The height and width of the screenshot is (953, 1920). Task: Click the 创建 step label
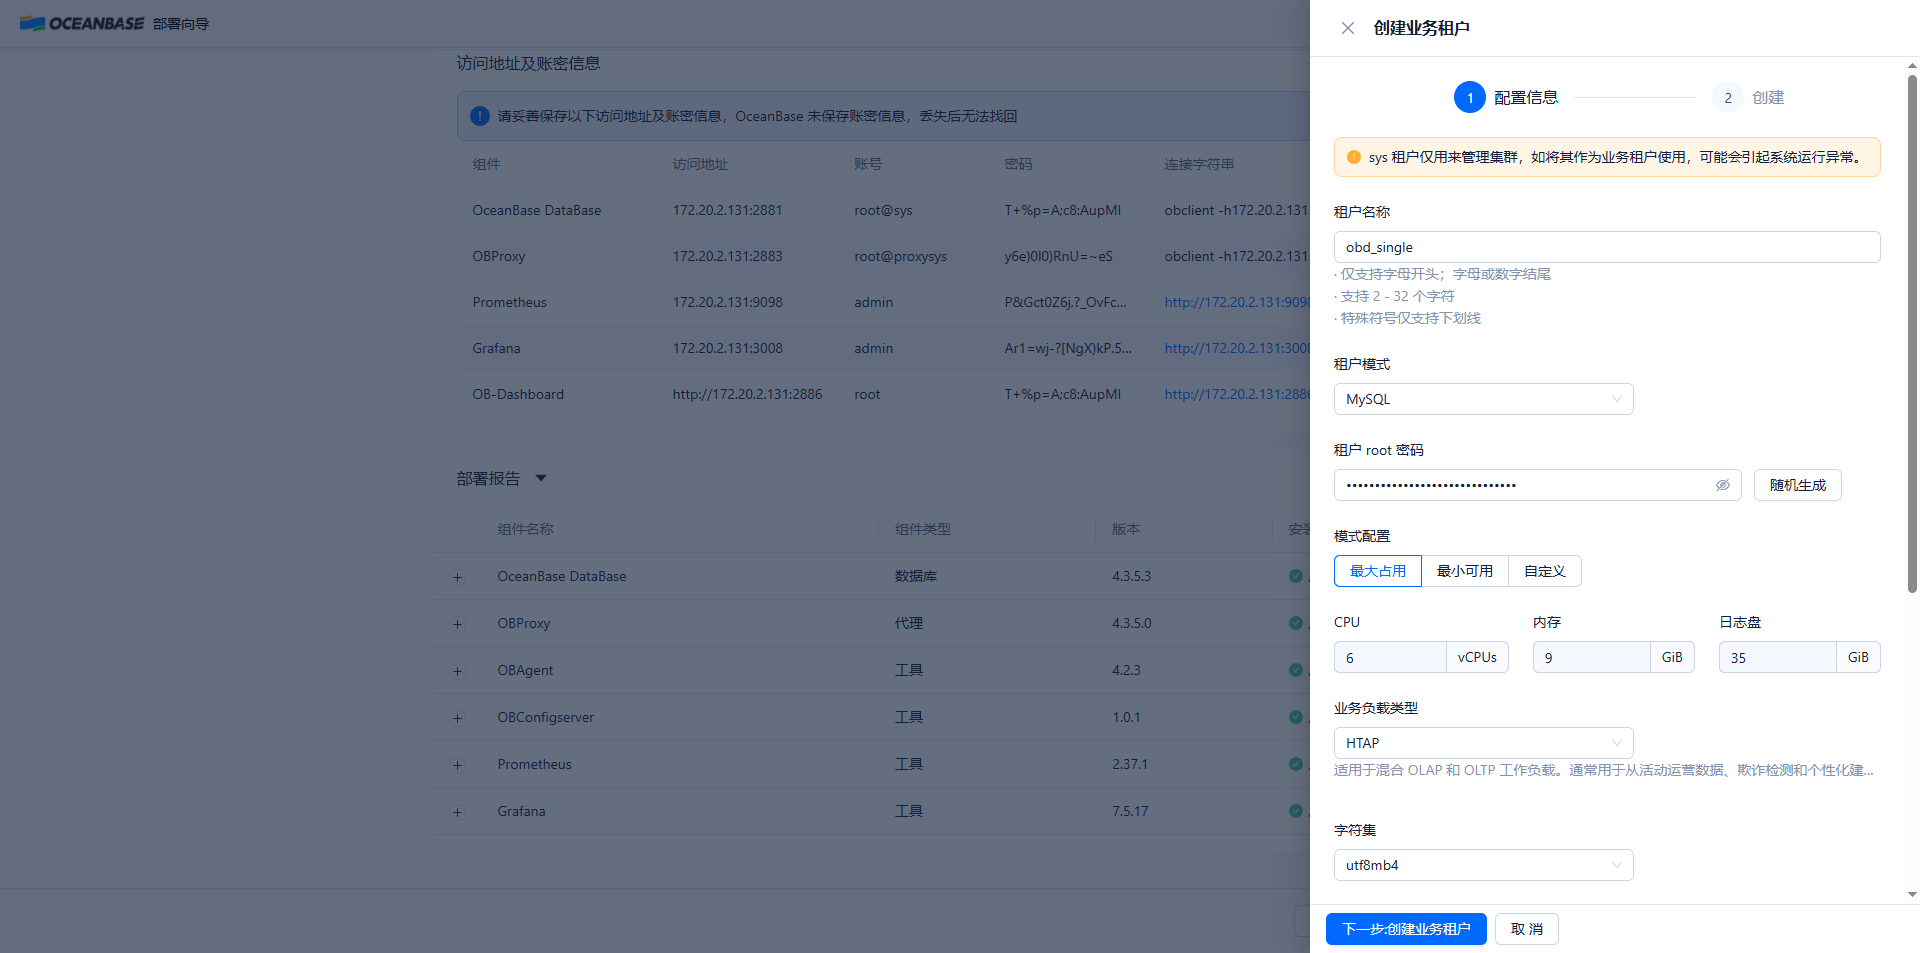tap(1768, 97)
